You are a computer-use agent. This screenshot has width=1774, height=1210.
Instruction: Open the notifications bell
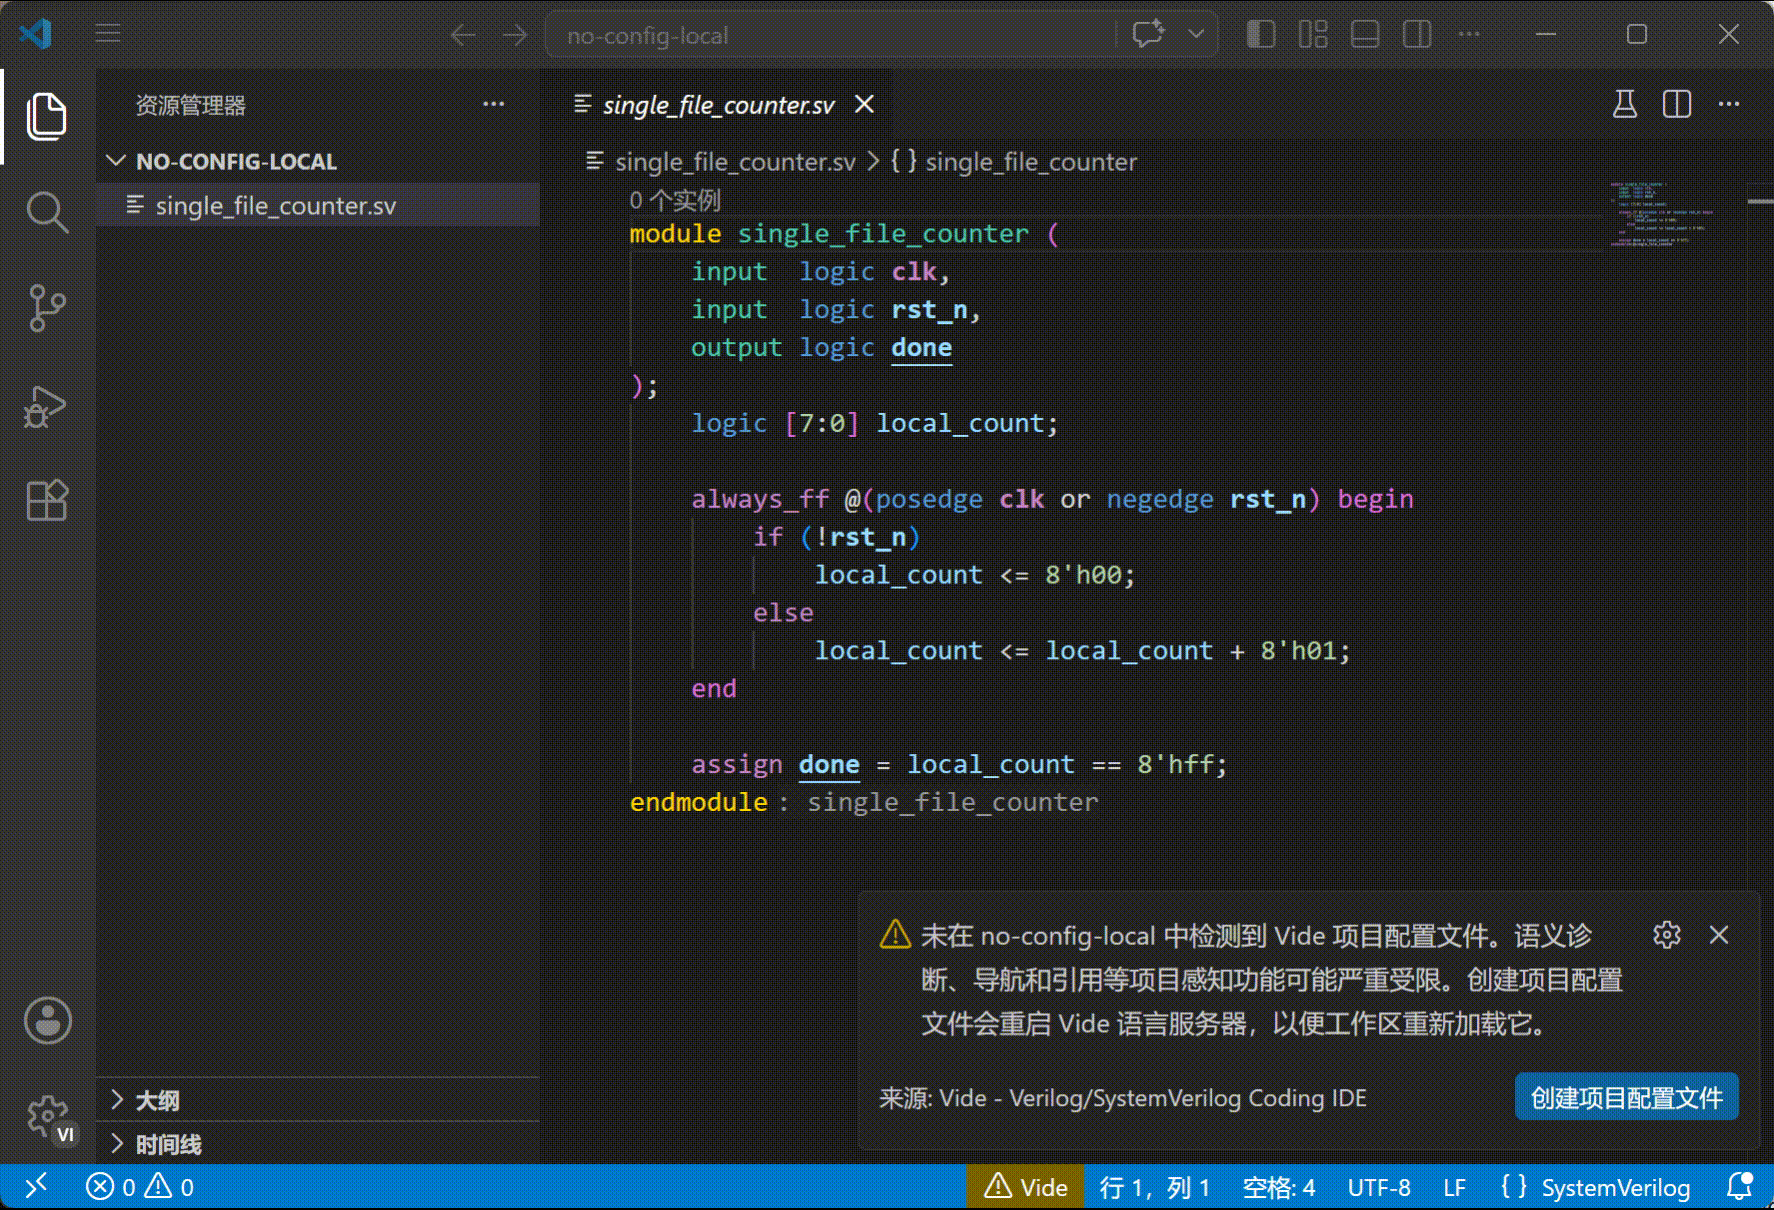pos(1740,1187)
